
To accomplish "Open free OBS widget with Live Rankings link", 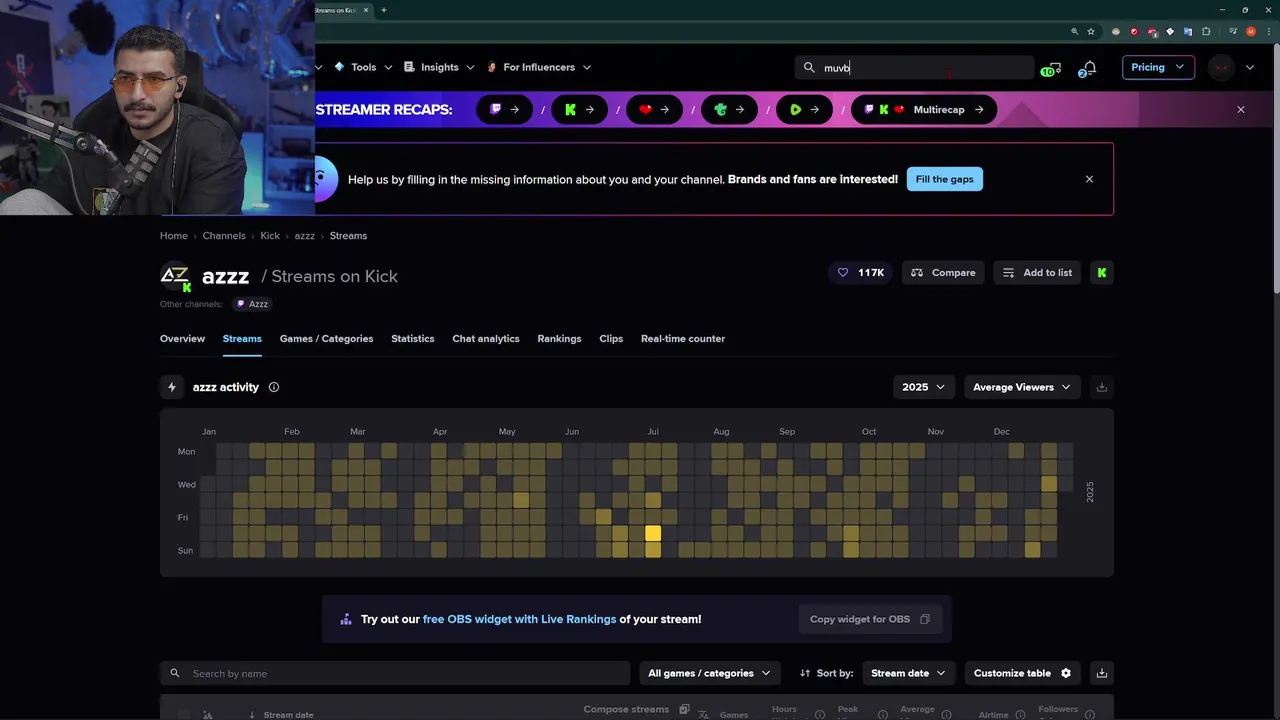I will pos(520,619).
